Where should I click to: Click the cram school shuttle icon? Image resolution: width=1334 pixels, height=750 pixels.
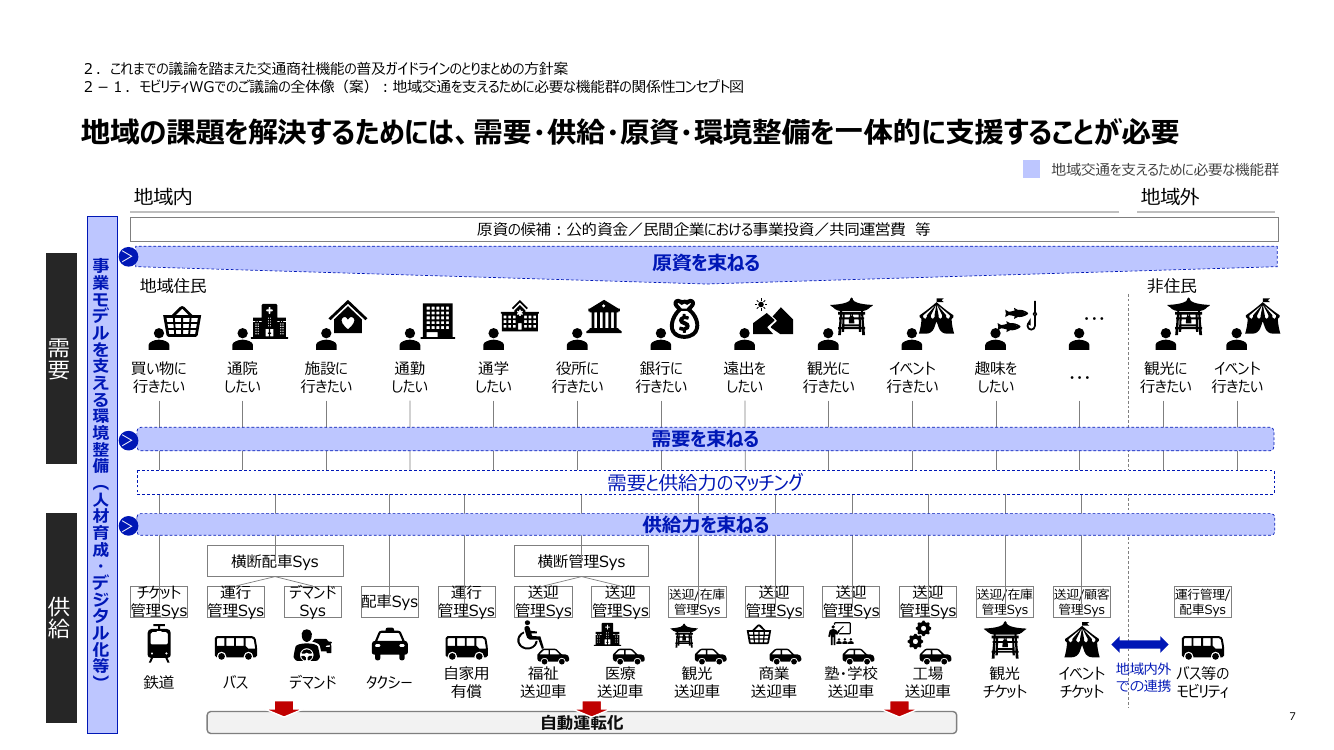[x=851, y=643]
